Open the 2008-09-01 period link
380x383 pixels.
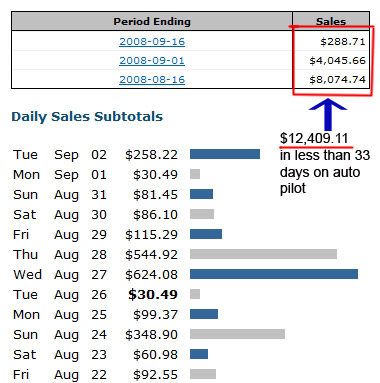tap(152, 61)
